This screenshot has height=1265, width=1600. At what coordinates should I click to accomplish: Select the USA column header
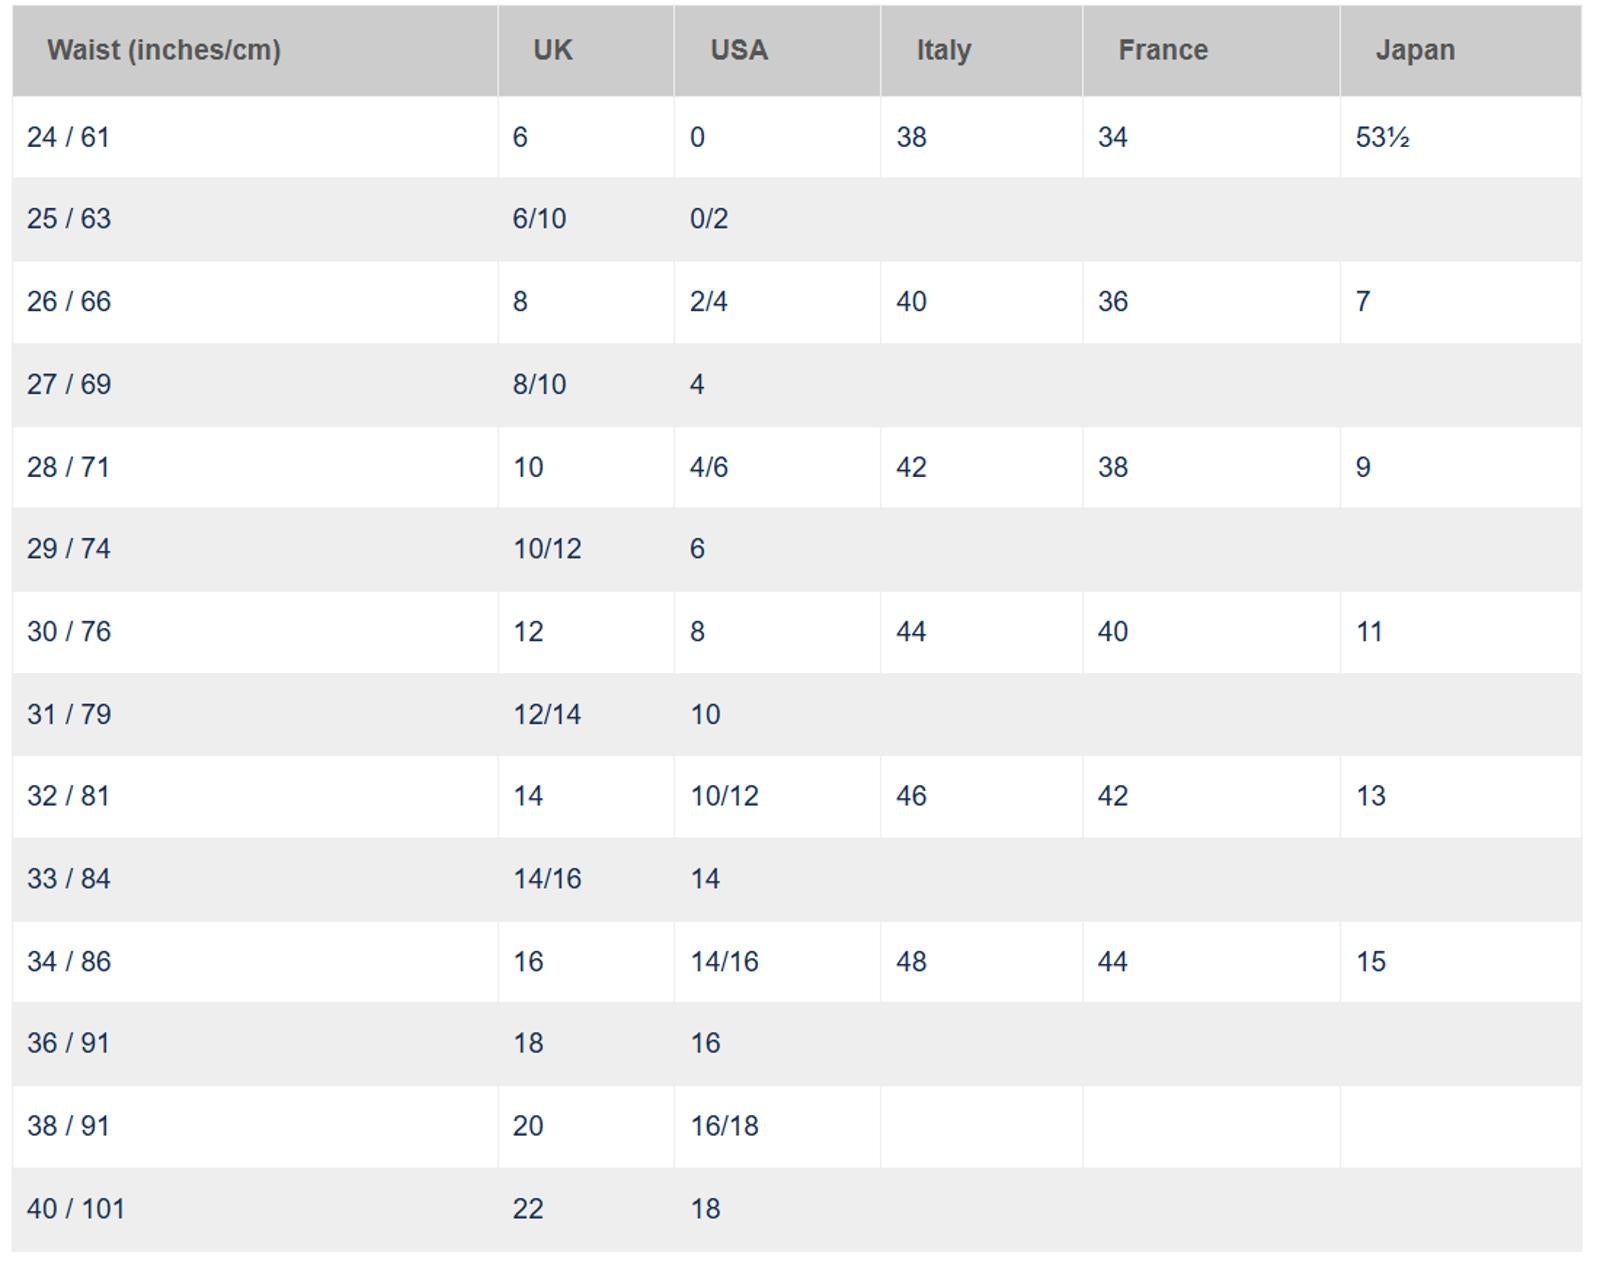point(739,51)
